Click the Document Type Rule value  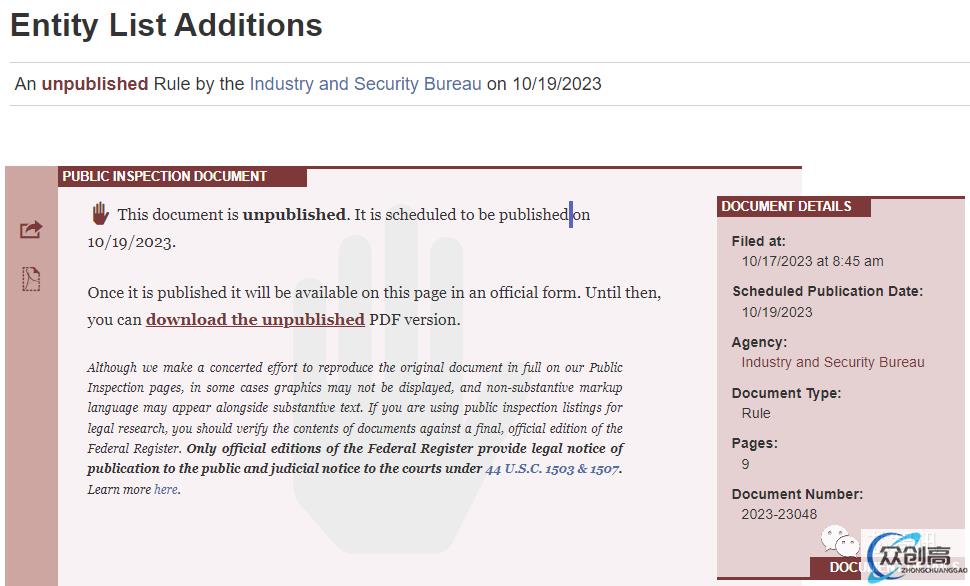[x=756, y=413]
